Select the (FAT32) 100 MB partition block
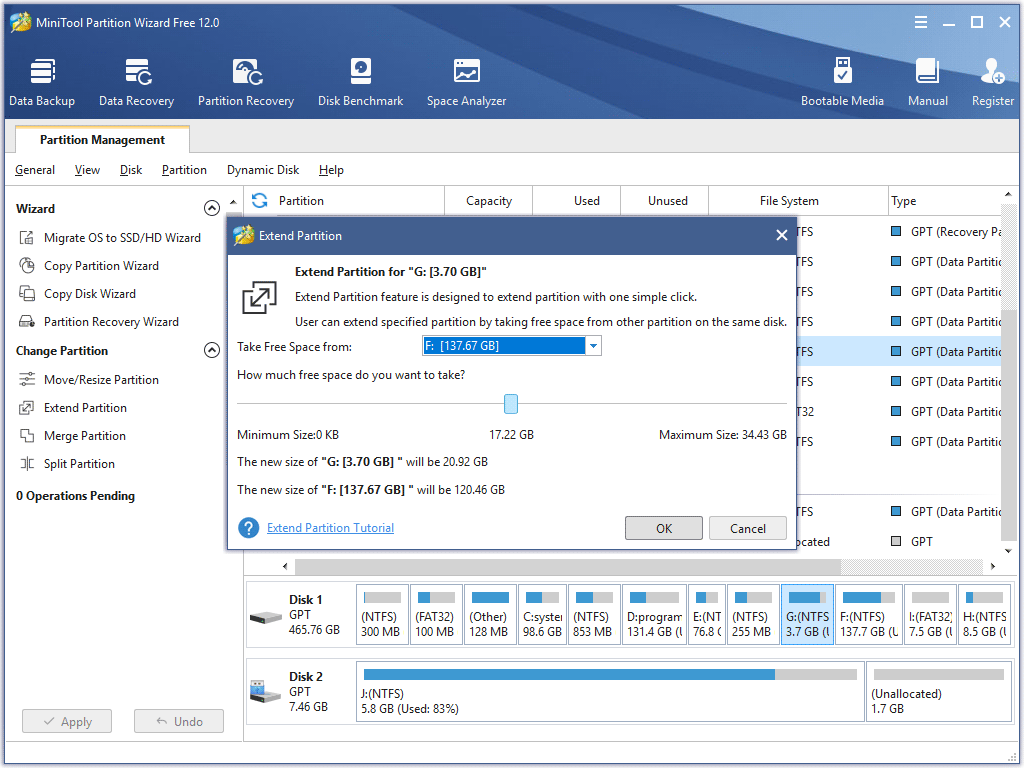The width and height of the screenshot is (1024, 768). [435, 615]
